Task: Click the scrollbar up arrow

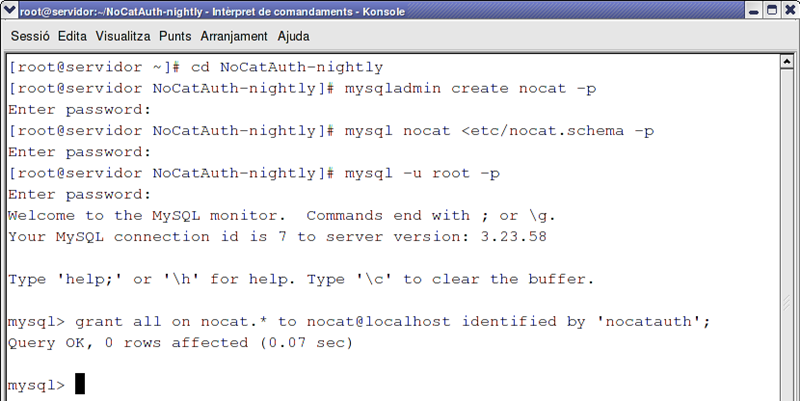Action: [787, 62]
